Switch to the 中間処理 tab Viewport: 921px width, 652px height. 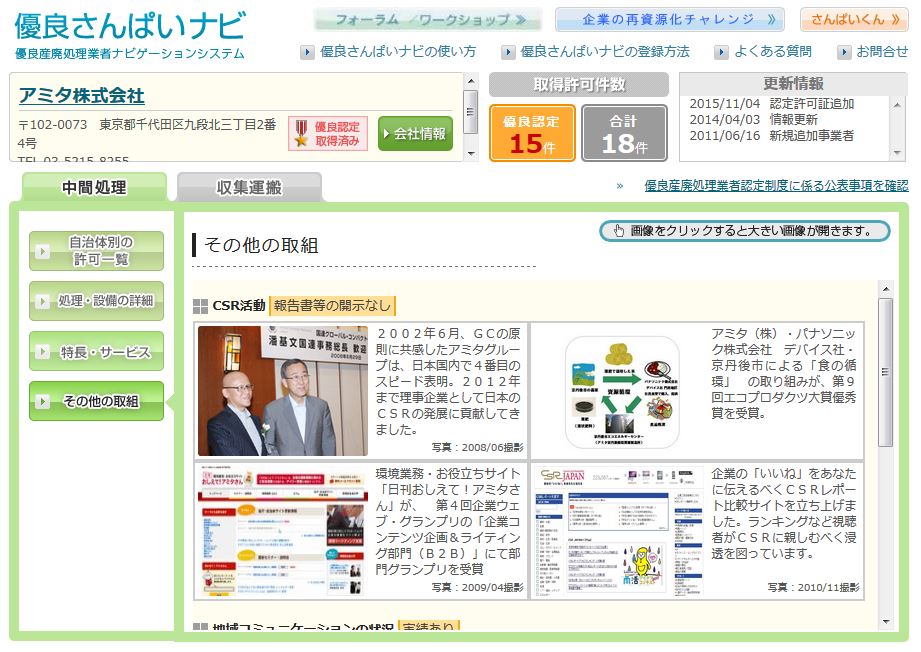94,187
